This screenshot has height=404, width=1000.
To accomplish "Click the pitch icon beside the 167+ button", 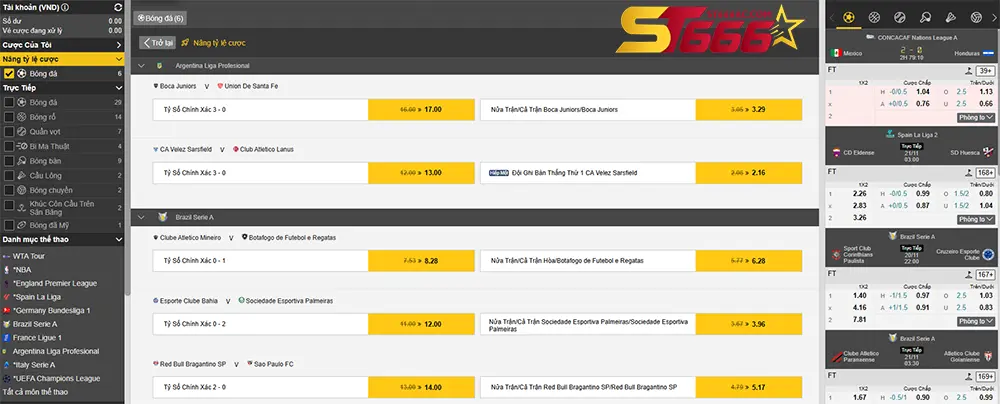I will (969, 274).
